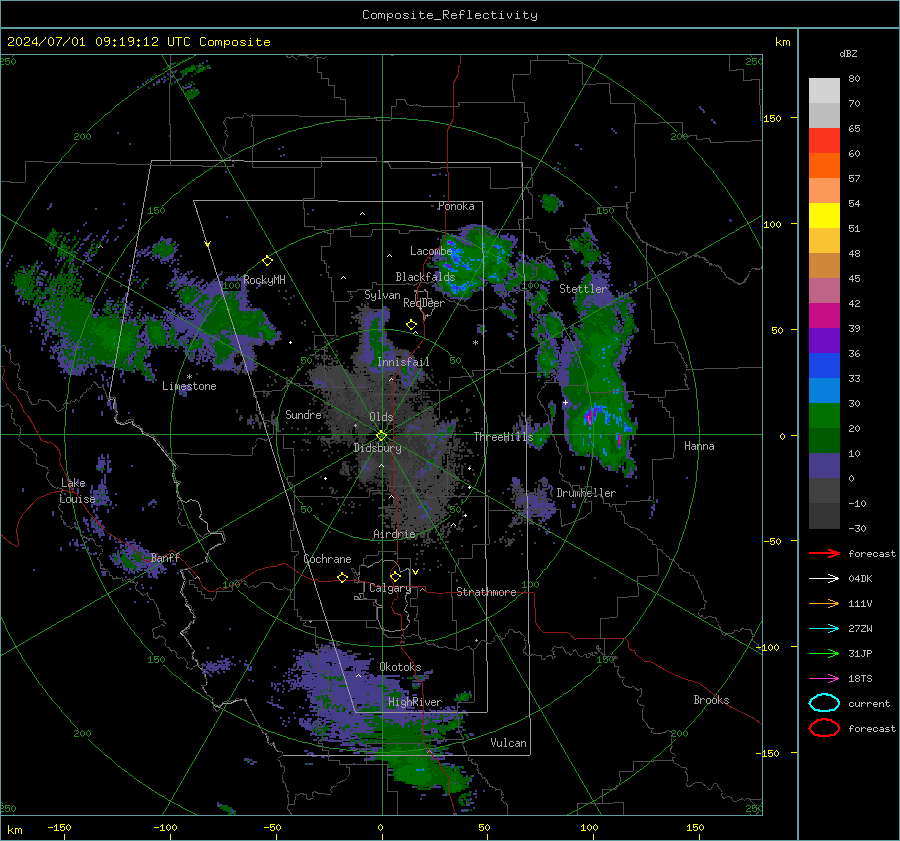The width and height of the screenshot is (900, 841).
Task: Click the bright green swatch below 30 dBZ
Action: tap(824, 415)
